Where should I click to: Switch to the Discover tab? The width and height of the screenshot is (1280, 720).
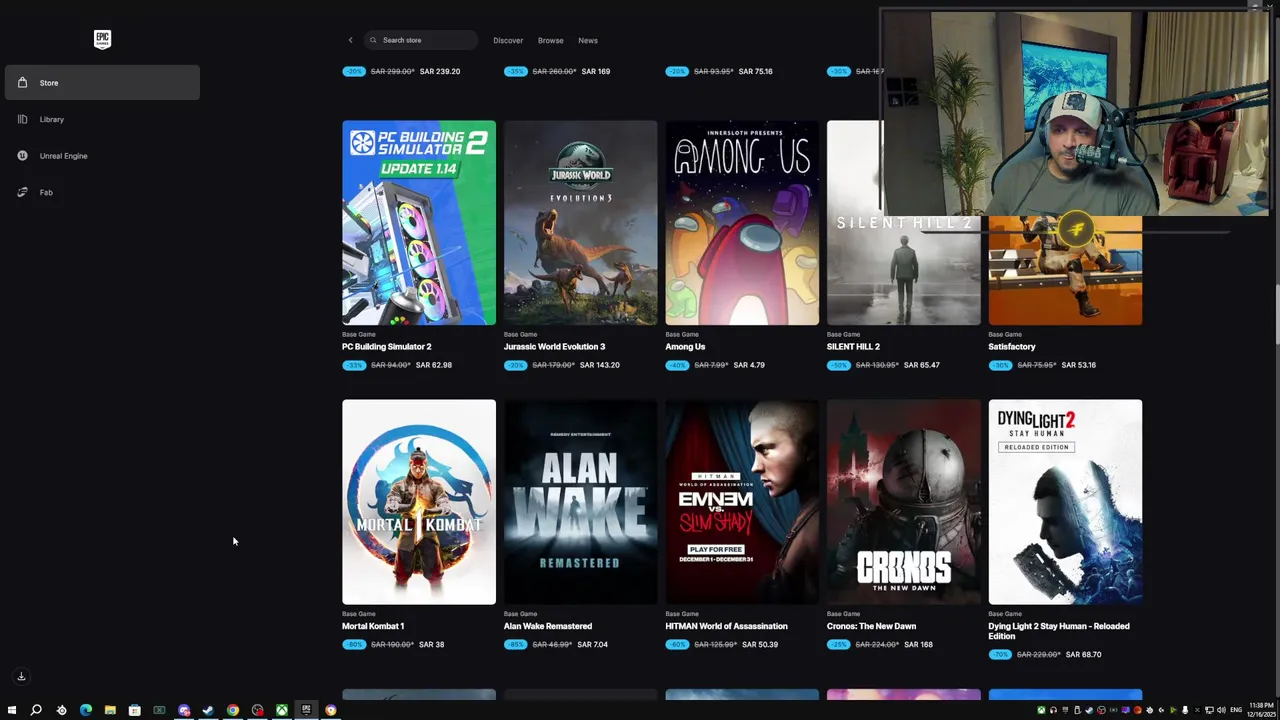508,40
